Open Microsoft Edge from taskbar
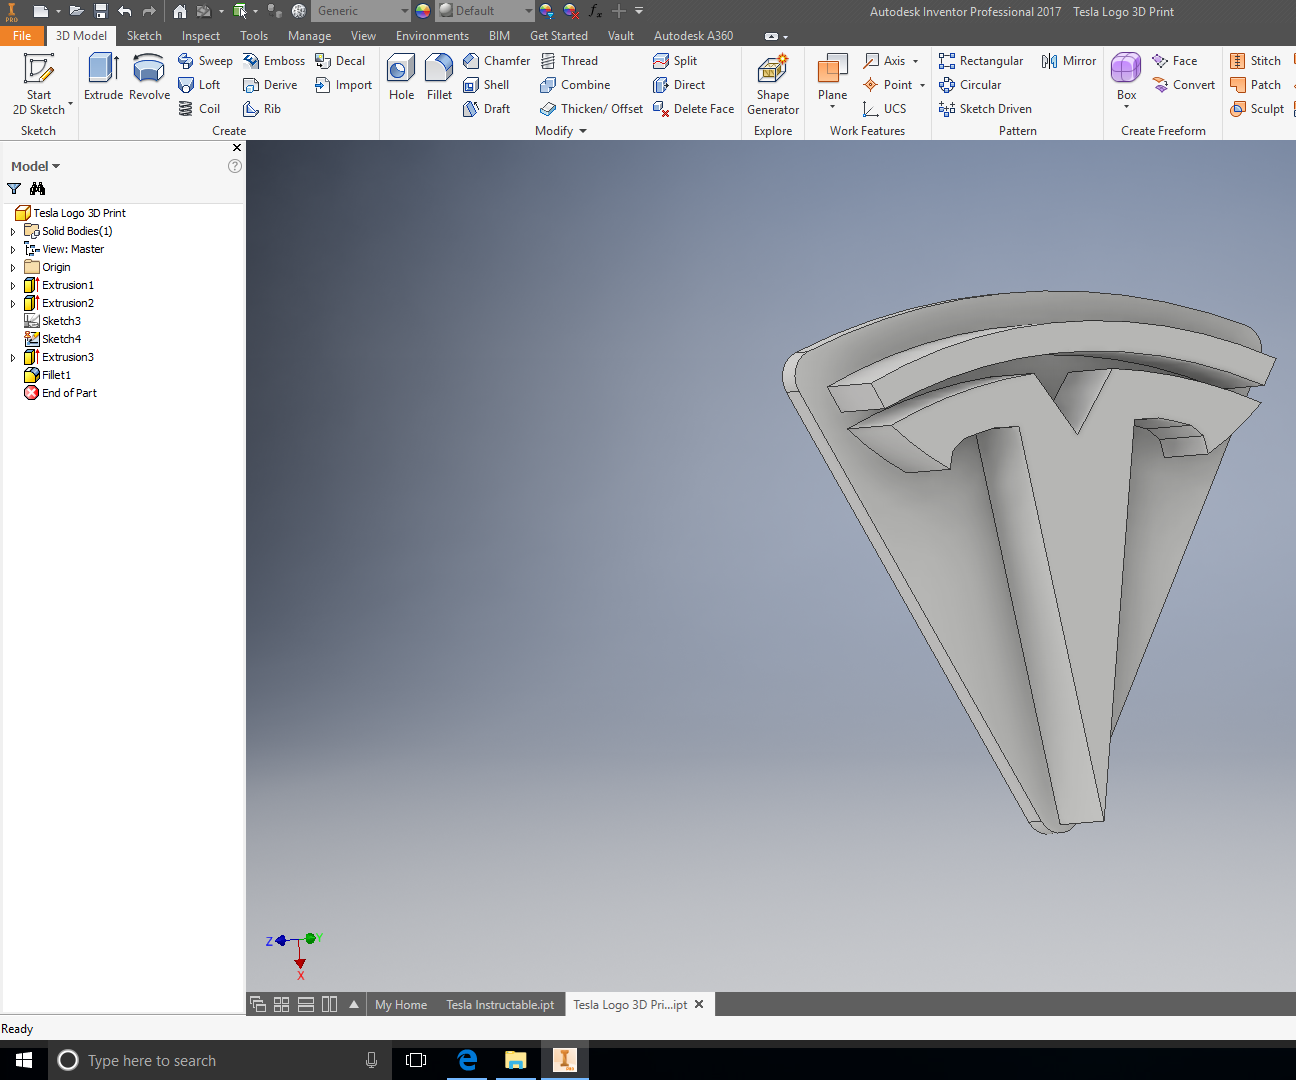Viewport: 1296px width, 1080px height. pyautogui.click(x=467, y=1060)
